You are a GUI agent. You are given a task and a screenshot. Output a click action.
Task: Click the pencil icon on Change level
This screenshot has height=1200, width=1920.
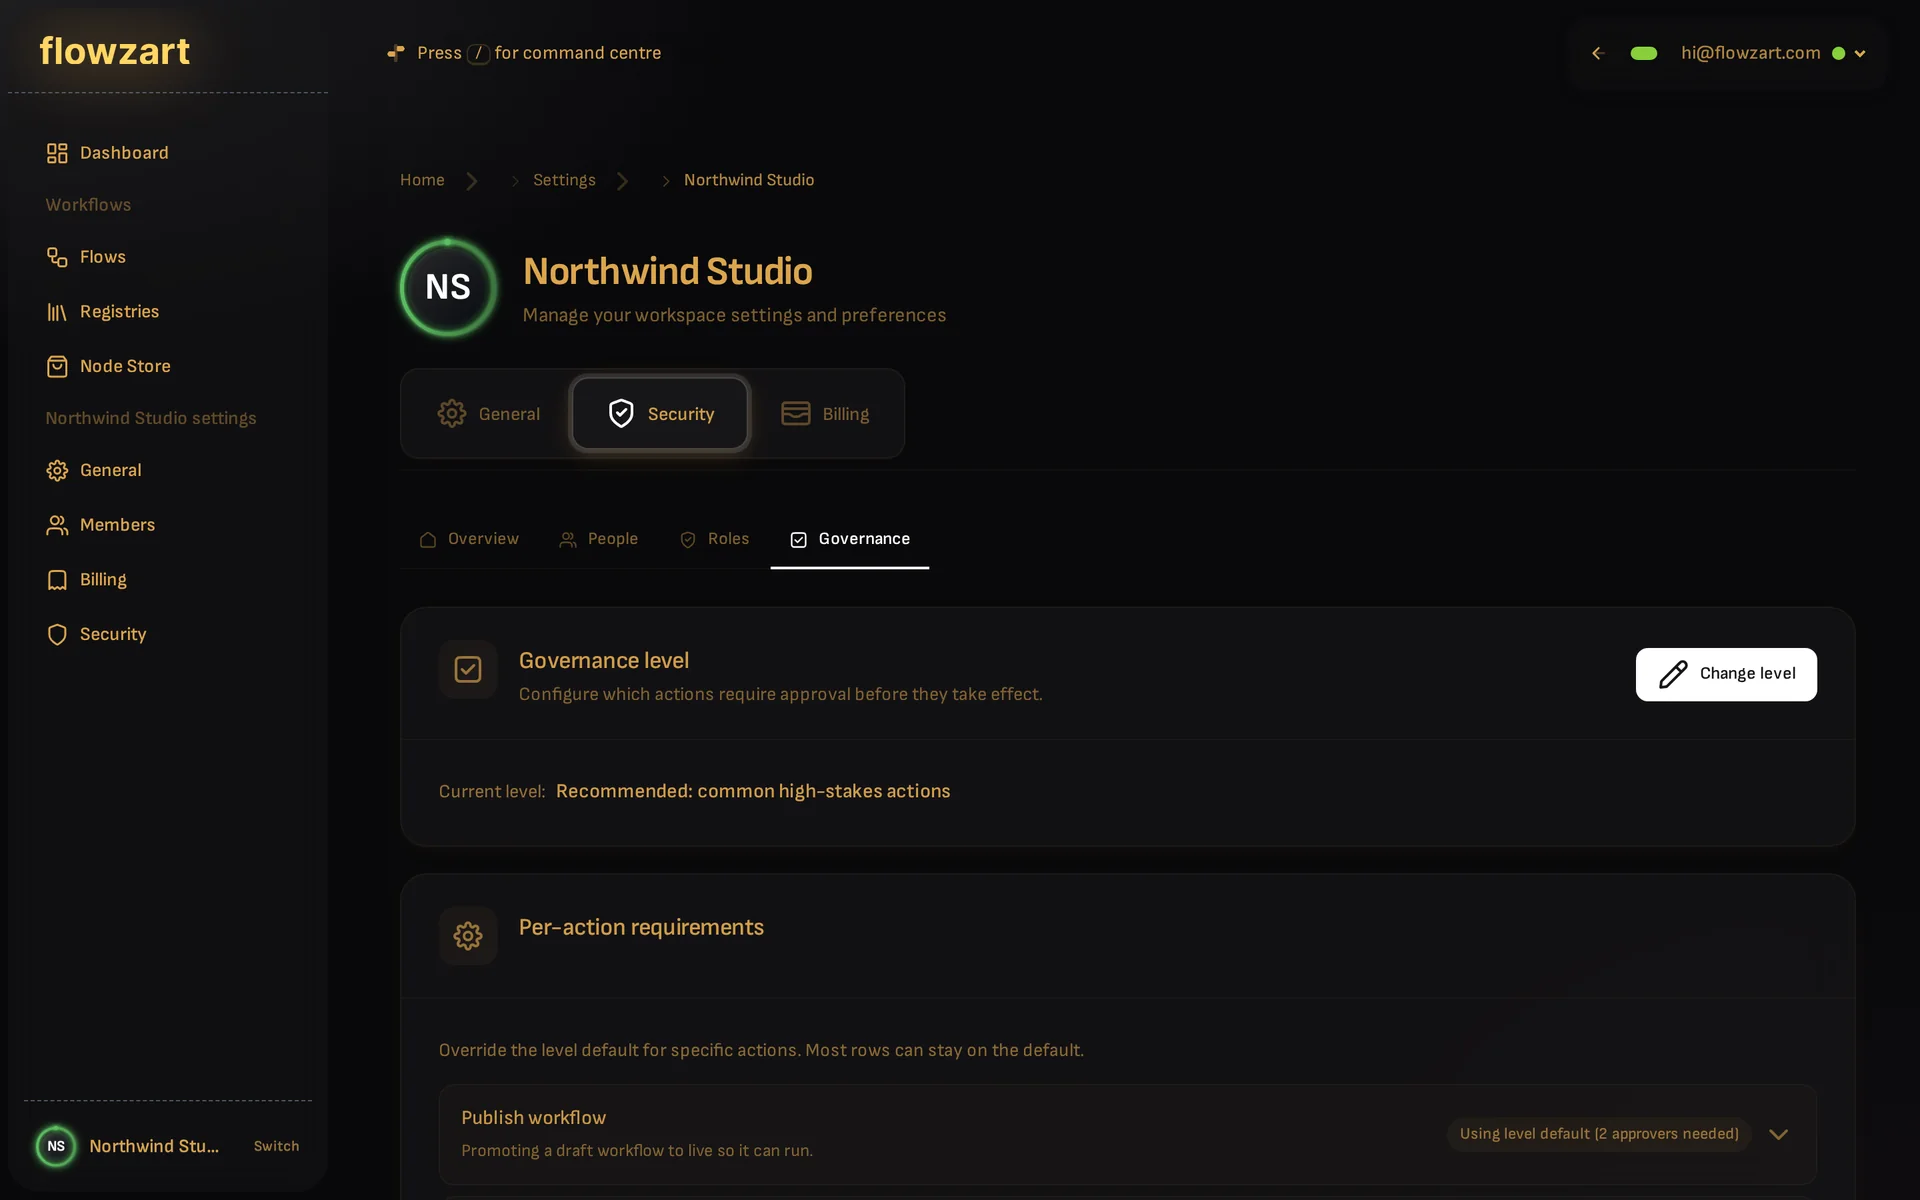tap(1673, 674)
